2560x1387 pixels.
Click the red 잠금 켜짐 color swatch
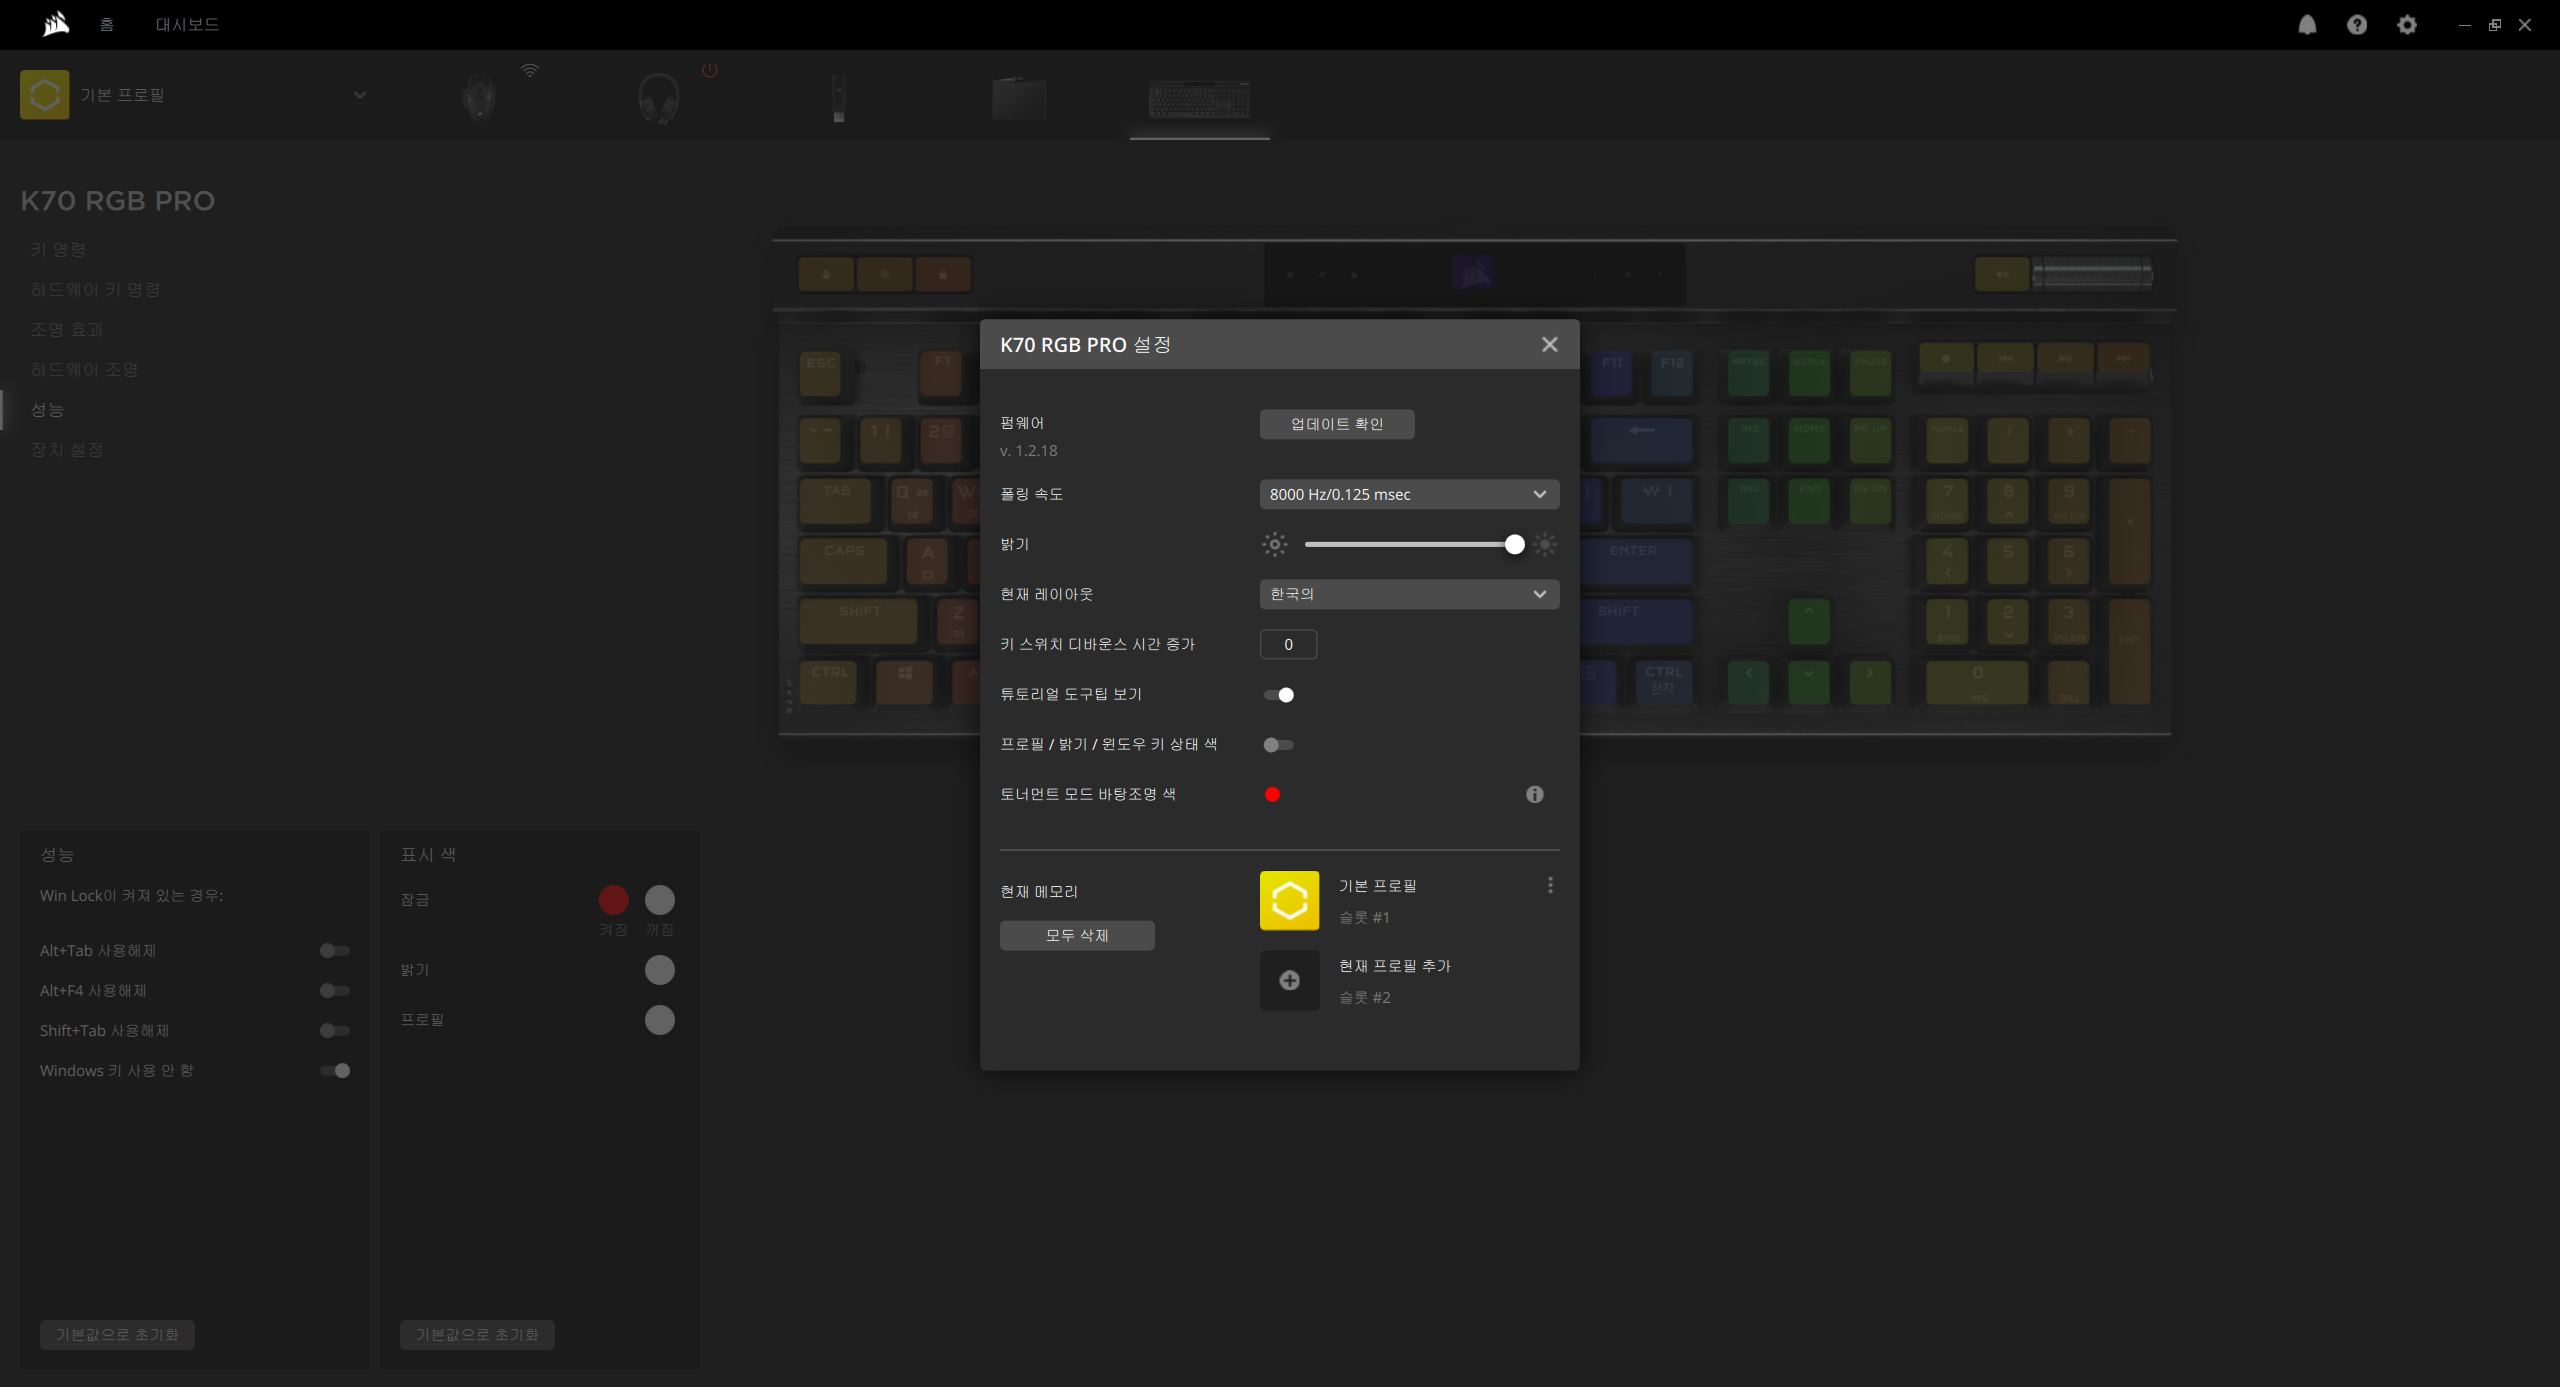(613, 900)
